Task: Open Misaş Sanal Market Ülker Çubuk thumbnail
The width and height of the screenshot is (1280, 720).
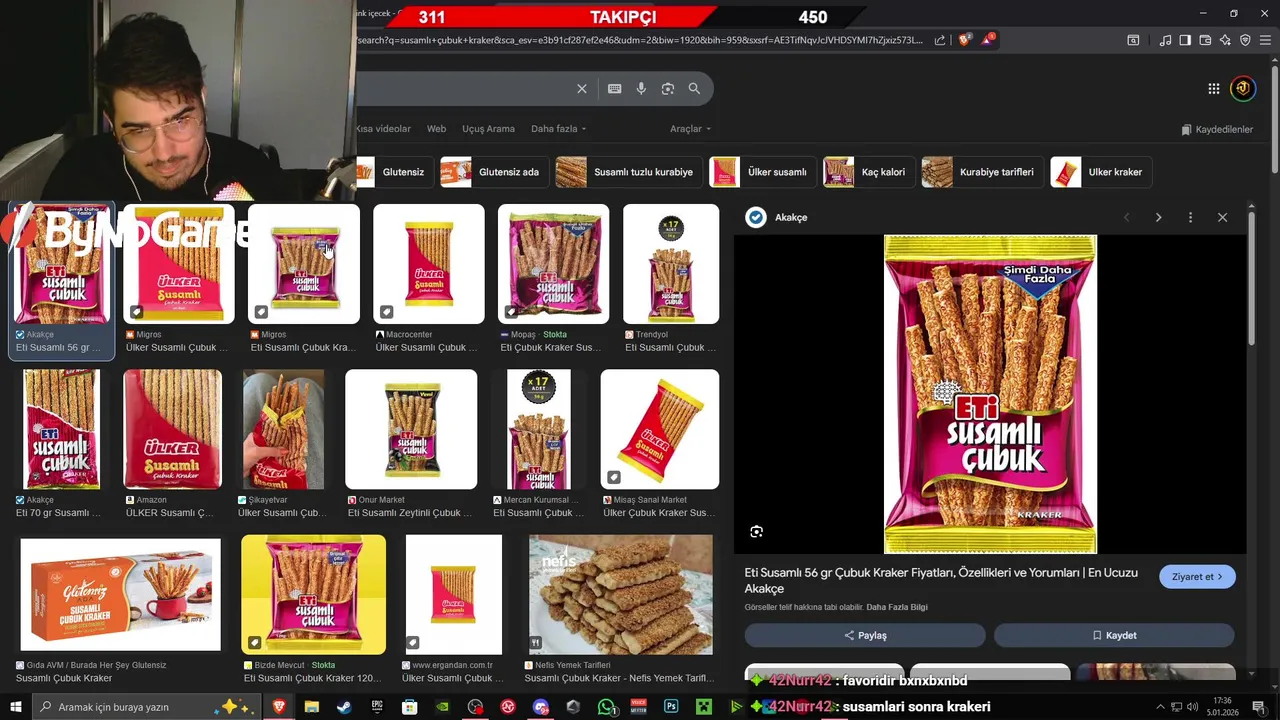Action: [660, 430]
